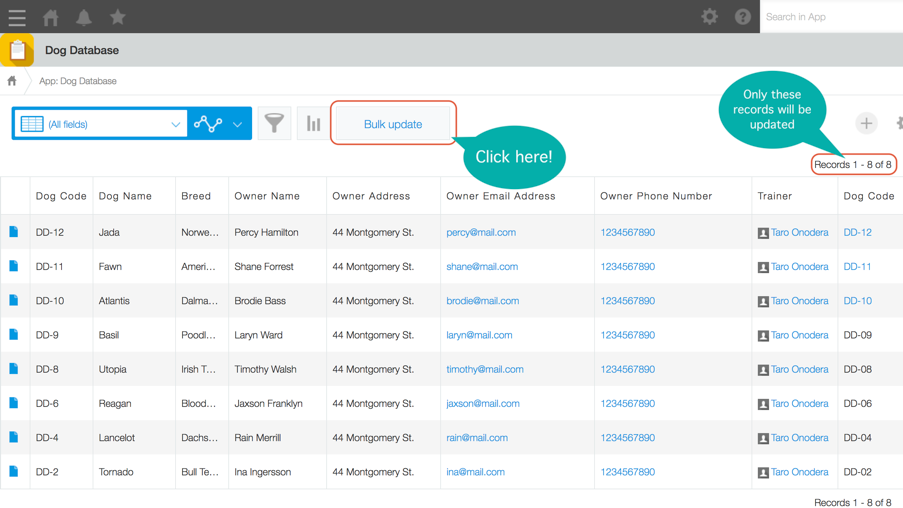Open the settings gear icon
Viewport: 903px width, 508px height.
tap(709, 17)
